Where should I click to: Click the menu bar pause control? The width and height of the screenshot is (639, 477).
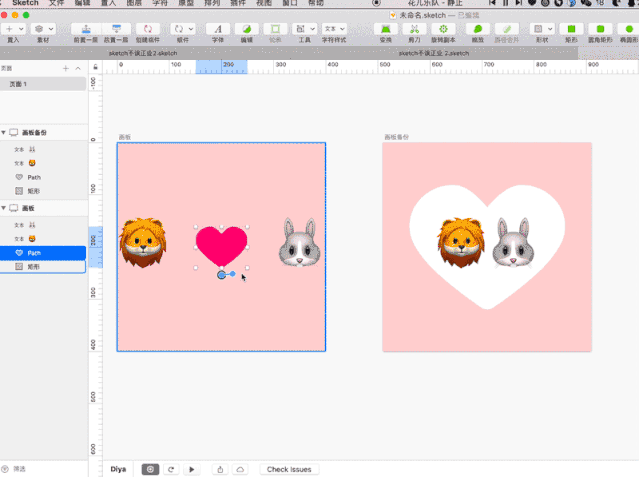pos(506,3)
